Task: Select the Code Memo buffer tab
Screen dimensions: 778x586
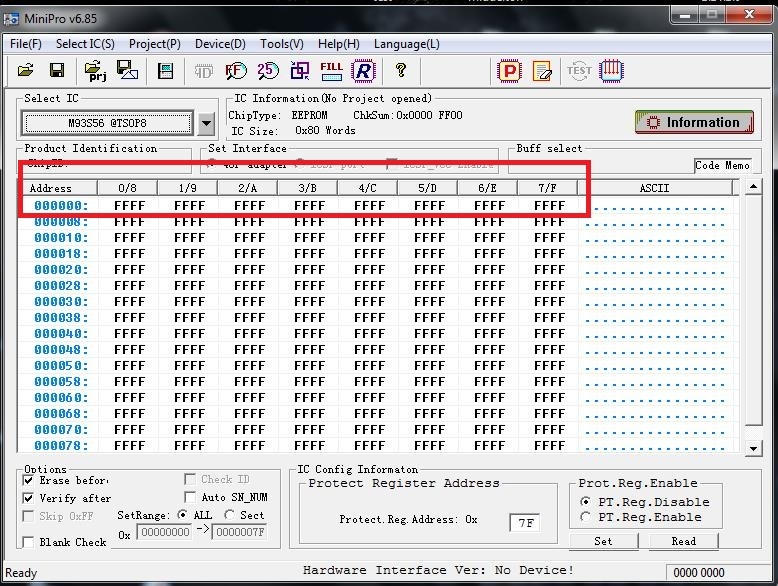Action: [722, 165]
